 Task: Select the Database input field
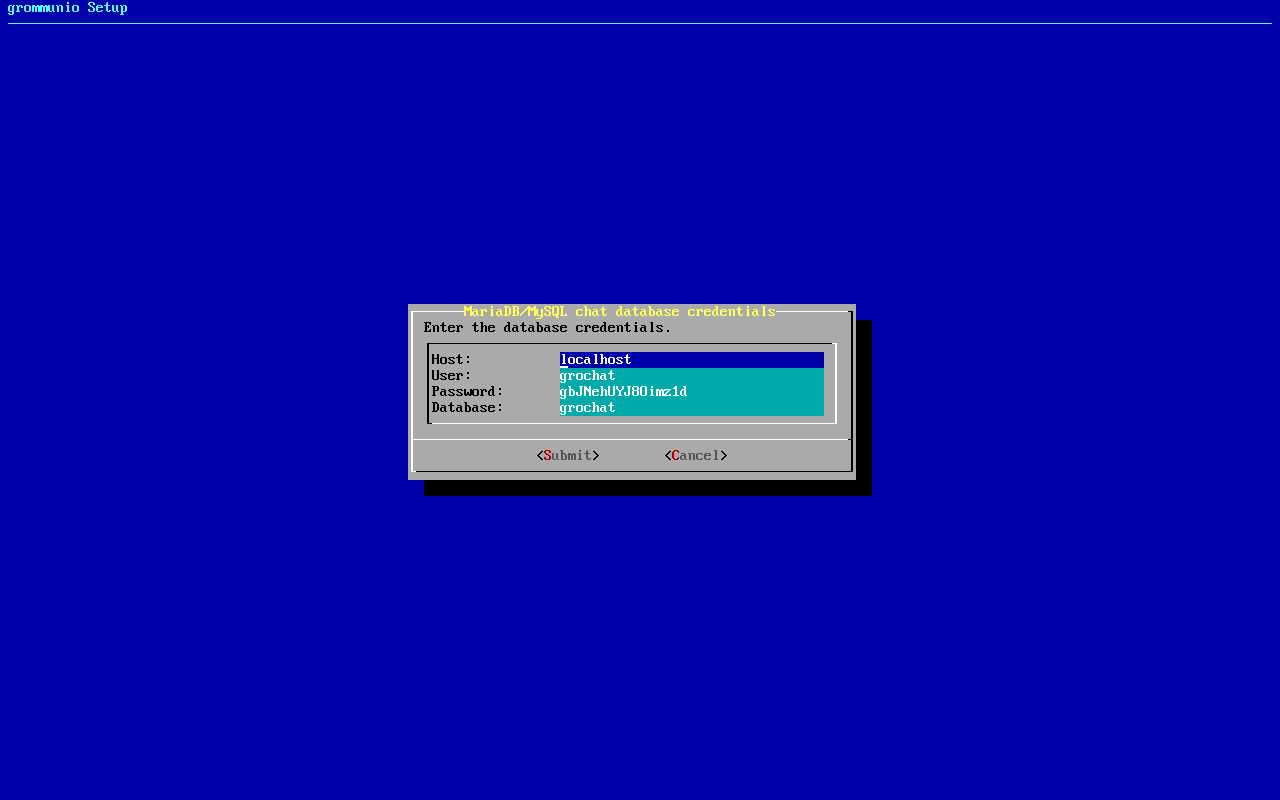(x=692, y=408)
